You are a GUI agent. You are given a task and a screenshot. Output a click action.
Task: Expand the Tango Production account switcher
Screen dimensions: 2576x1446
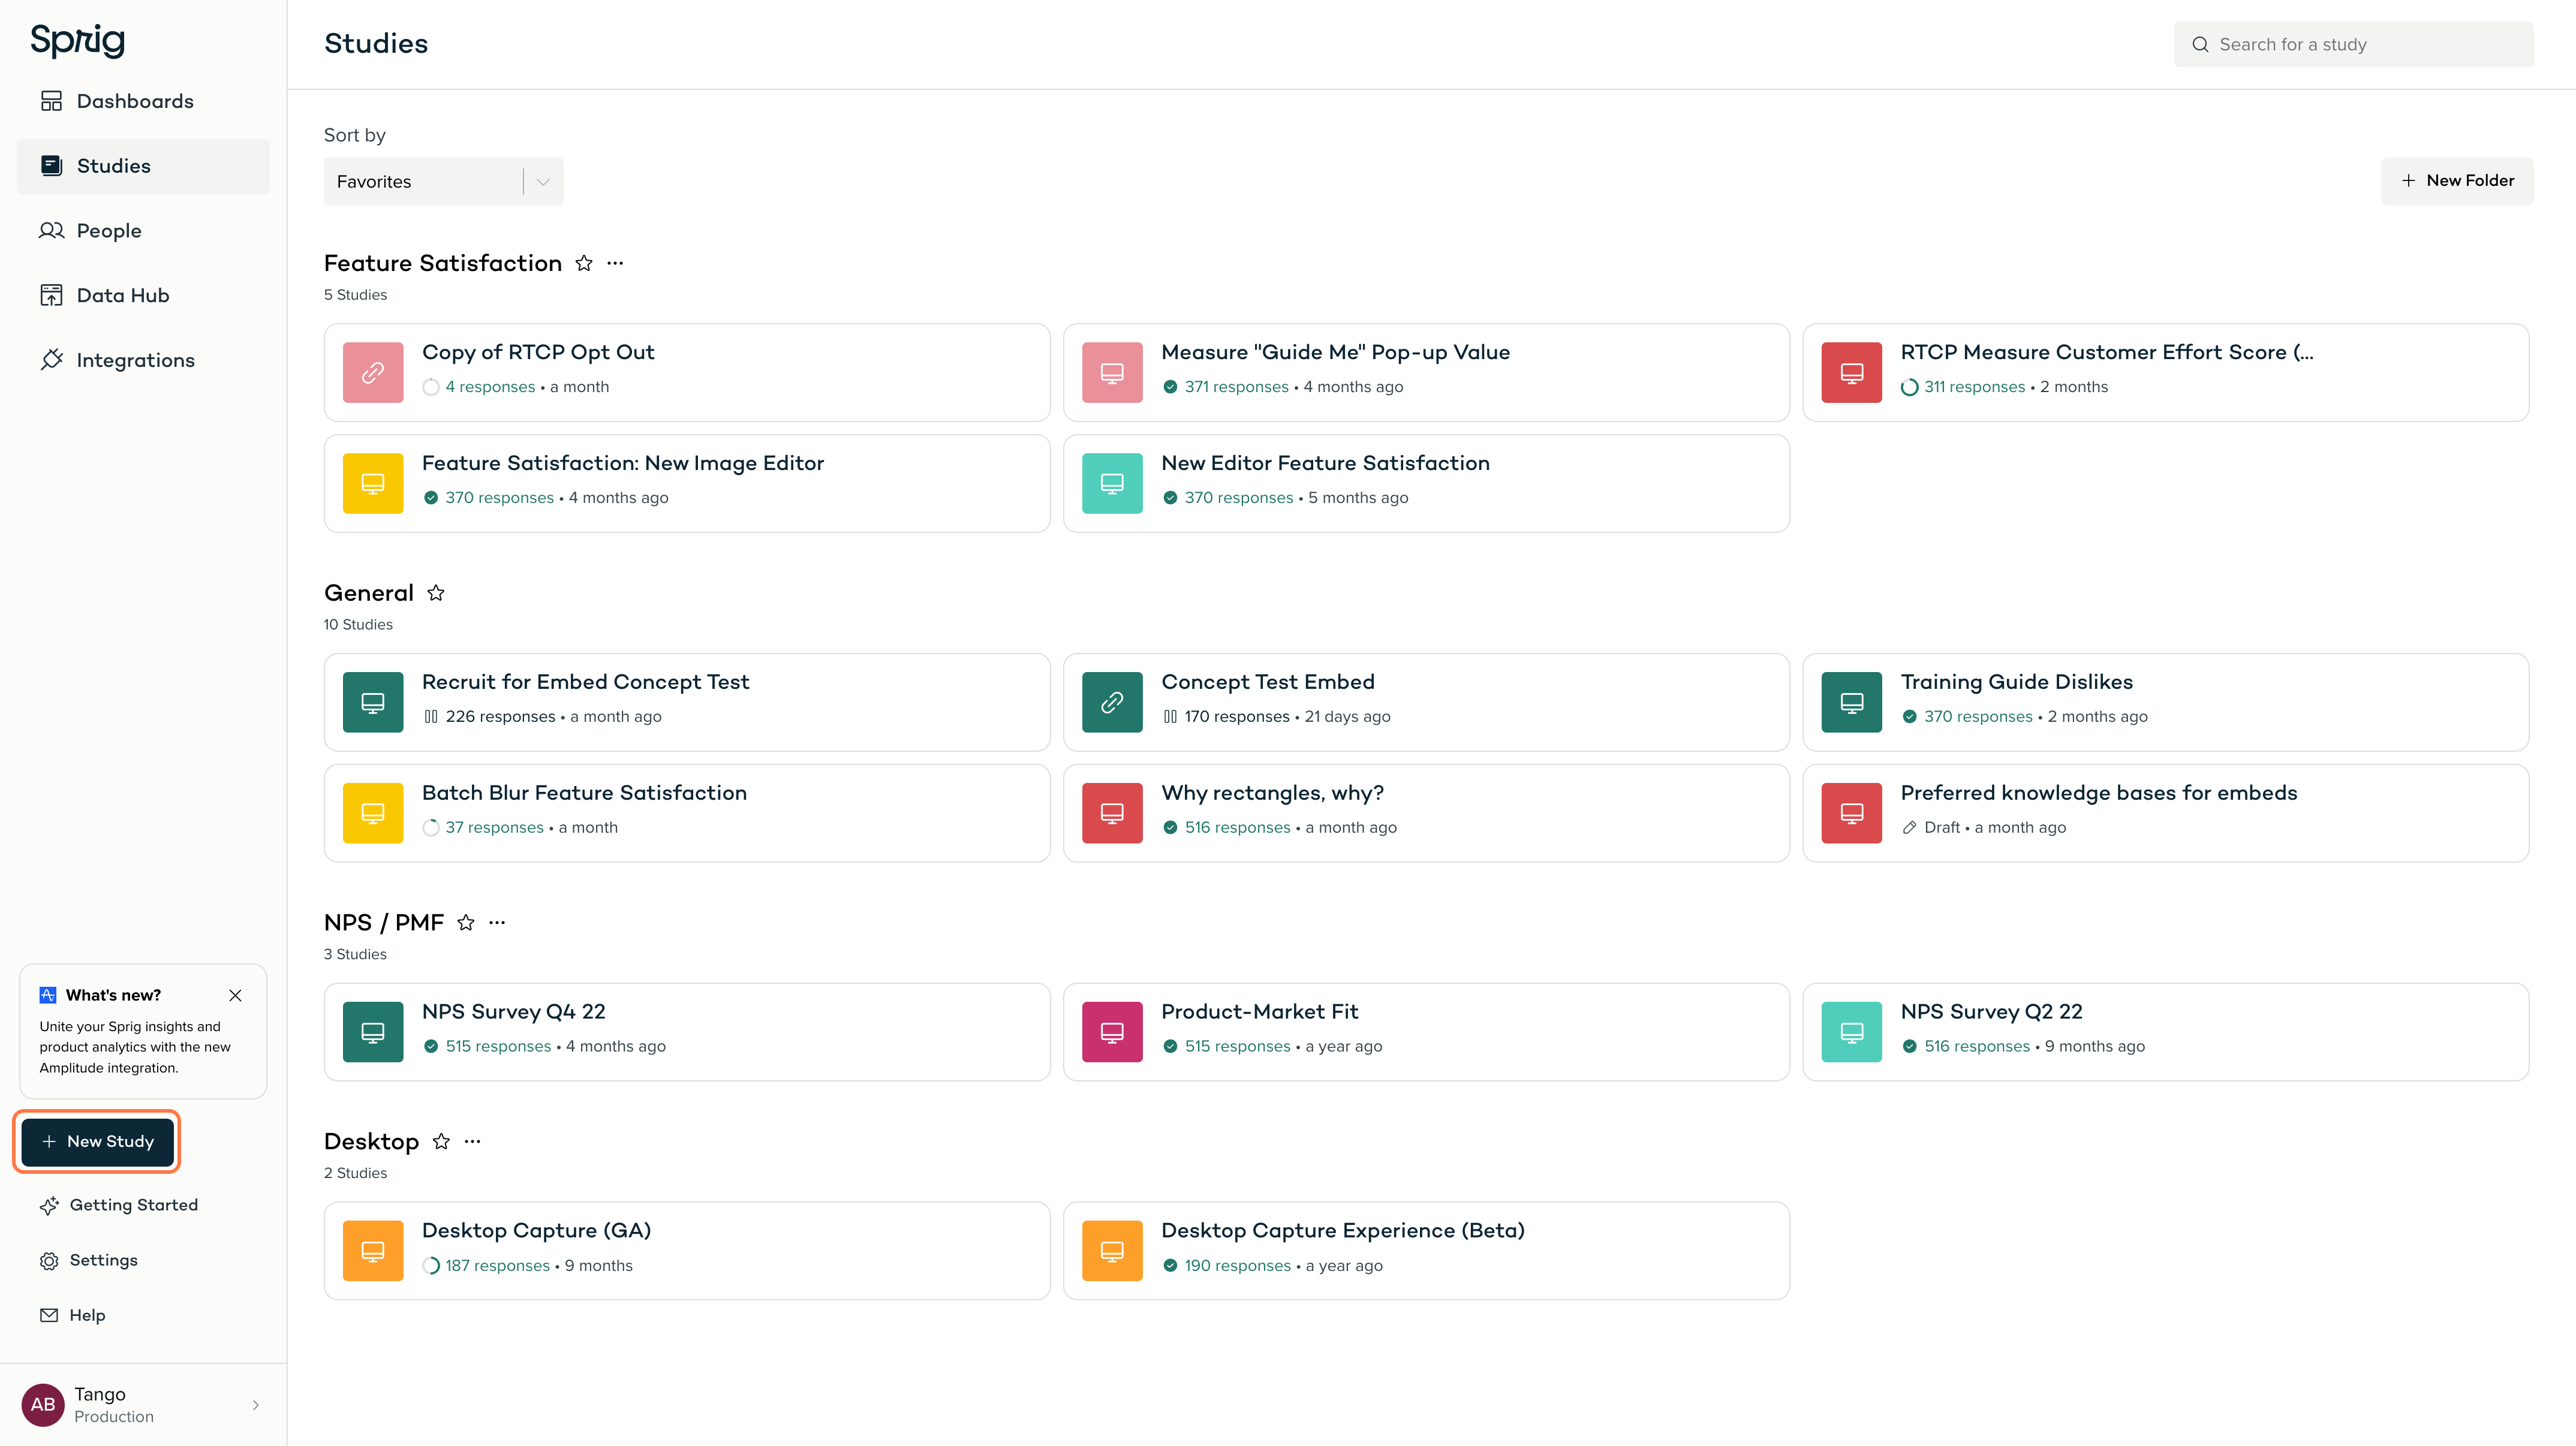(x=143, y=1404)
